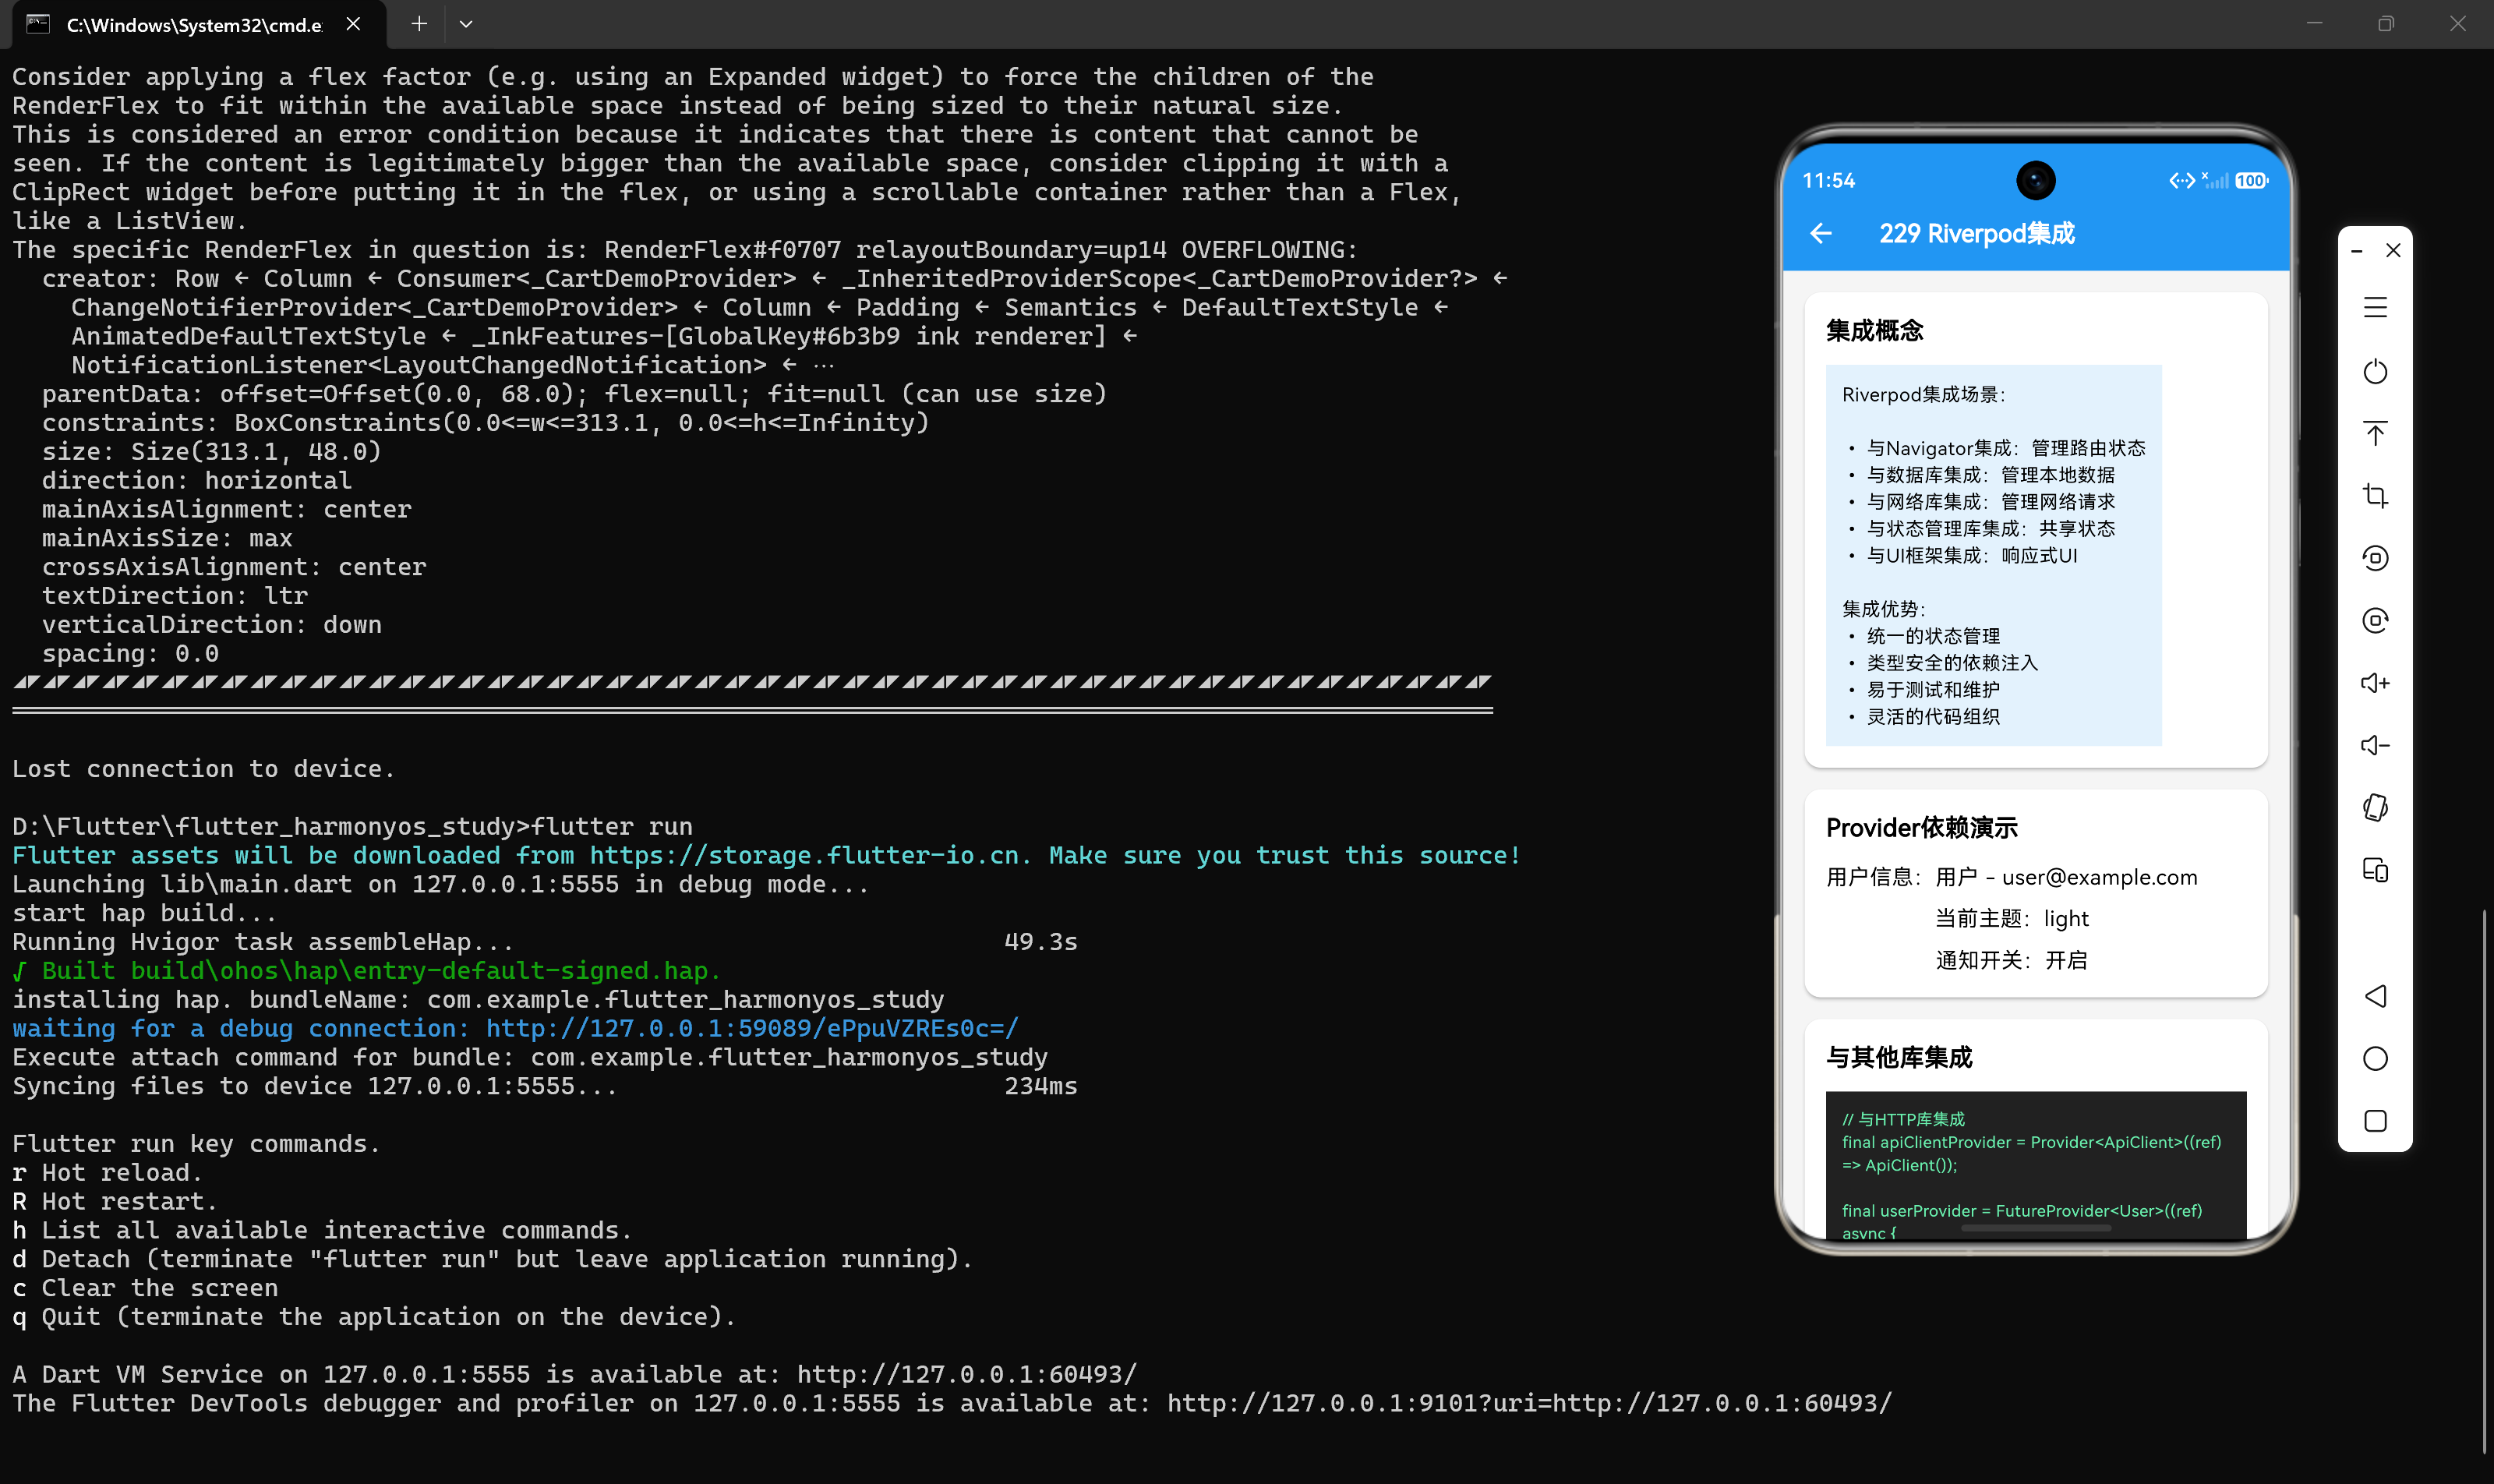
Task: Click the phone home gesture bar
Action: pos(2036,1227)
